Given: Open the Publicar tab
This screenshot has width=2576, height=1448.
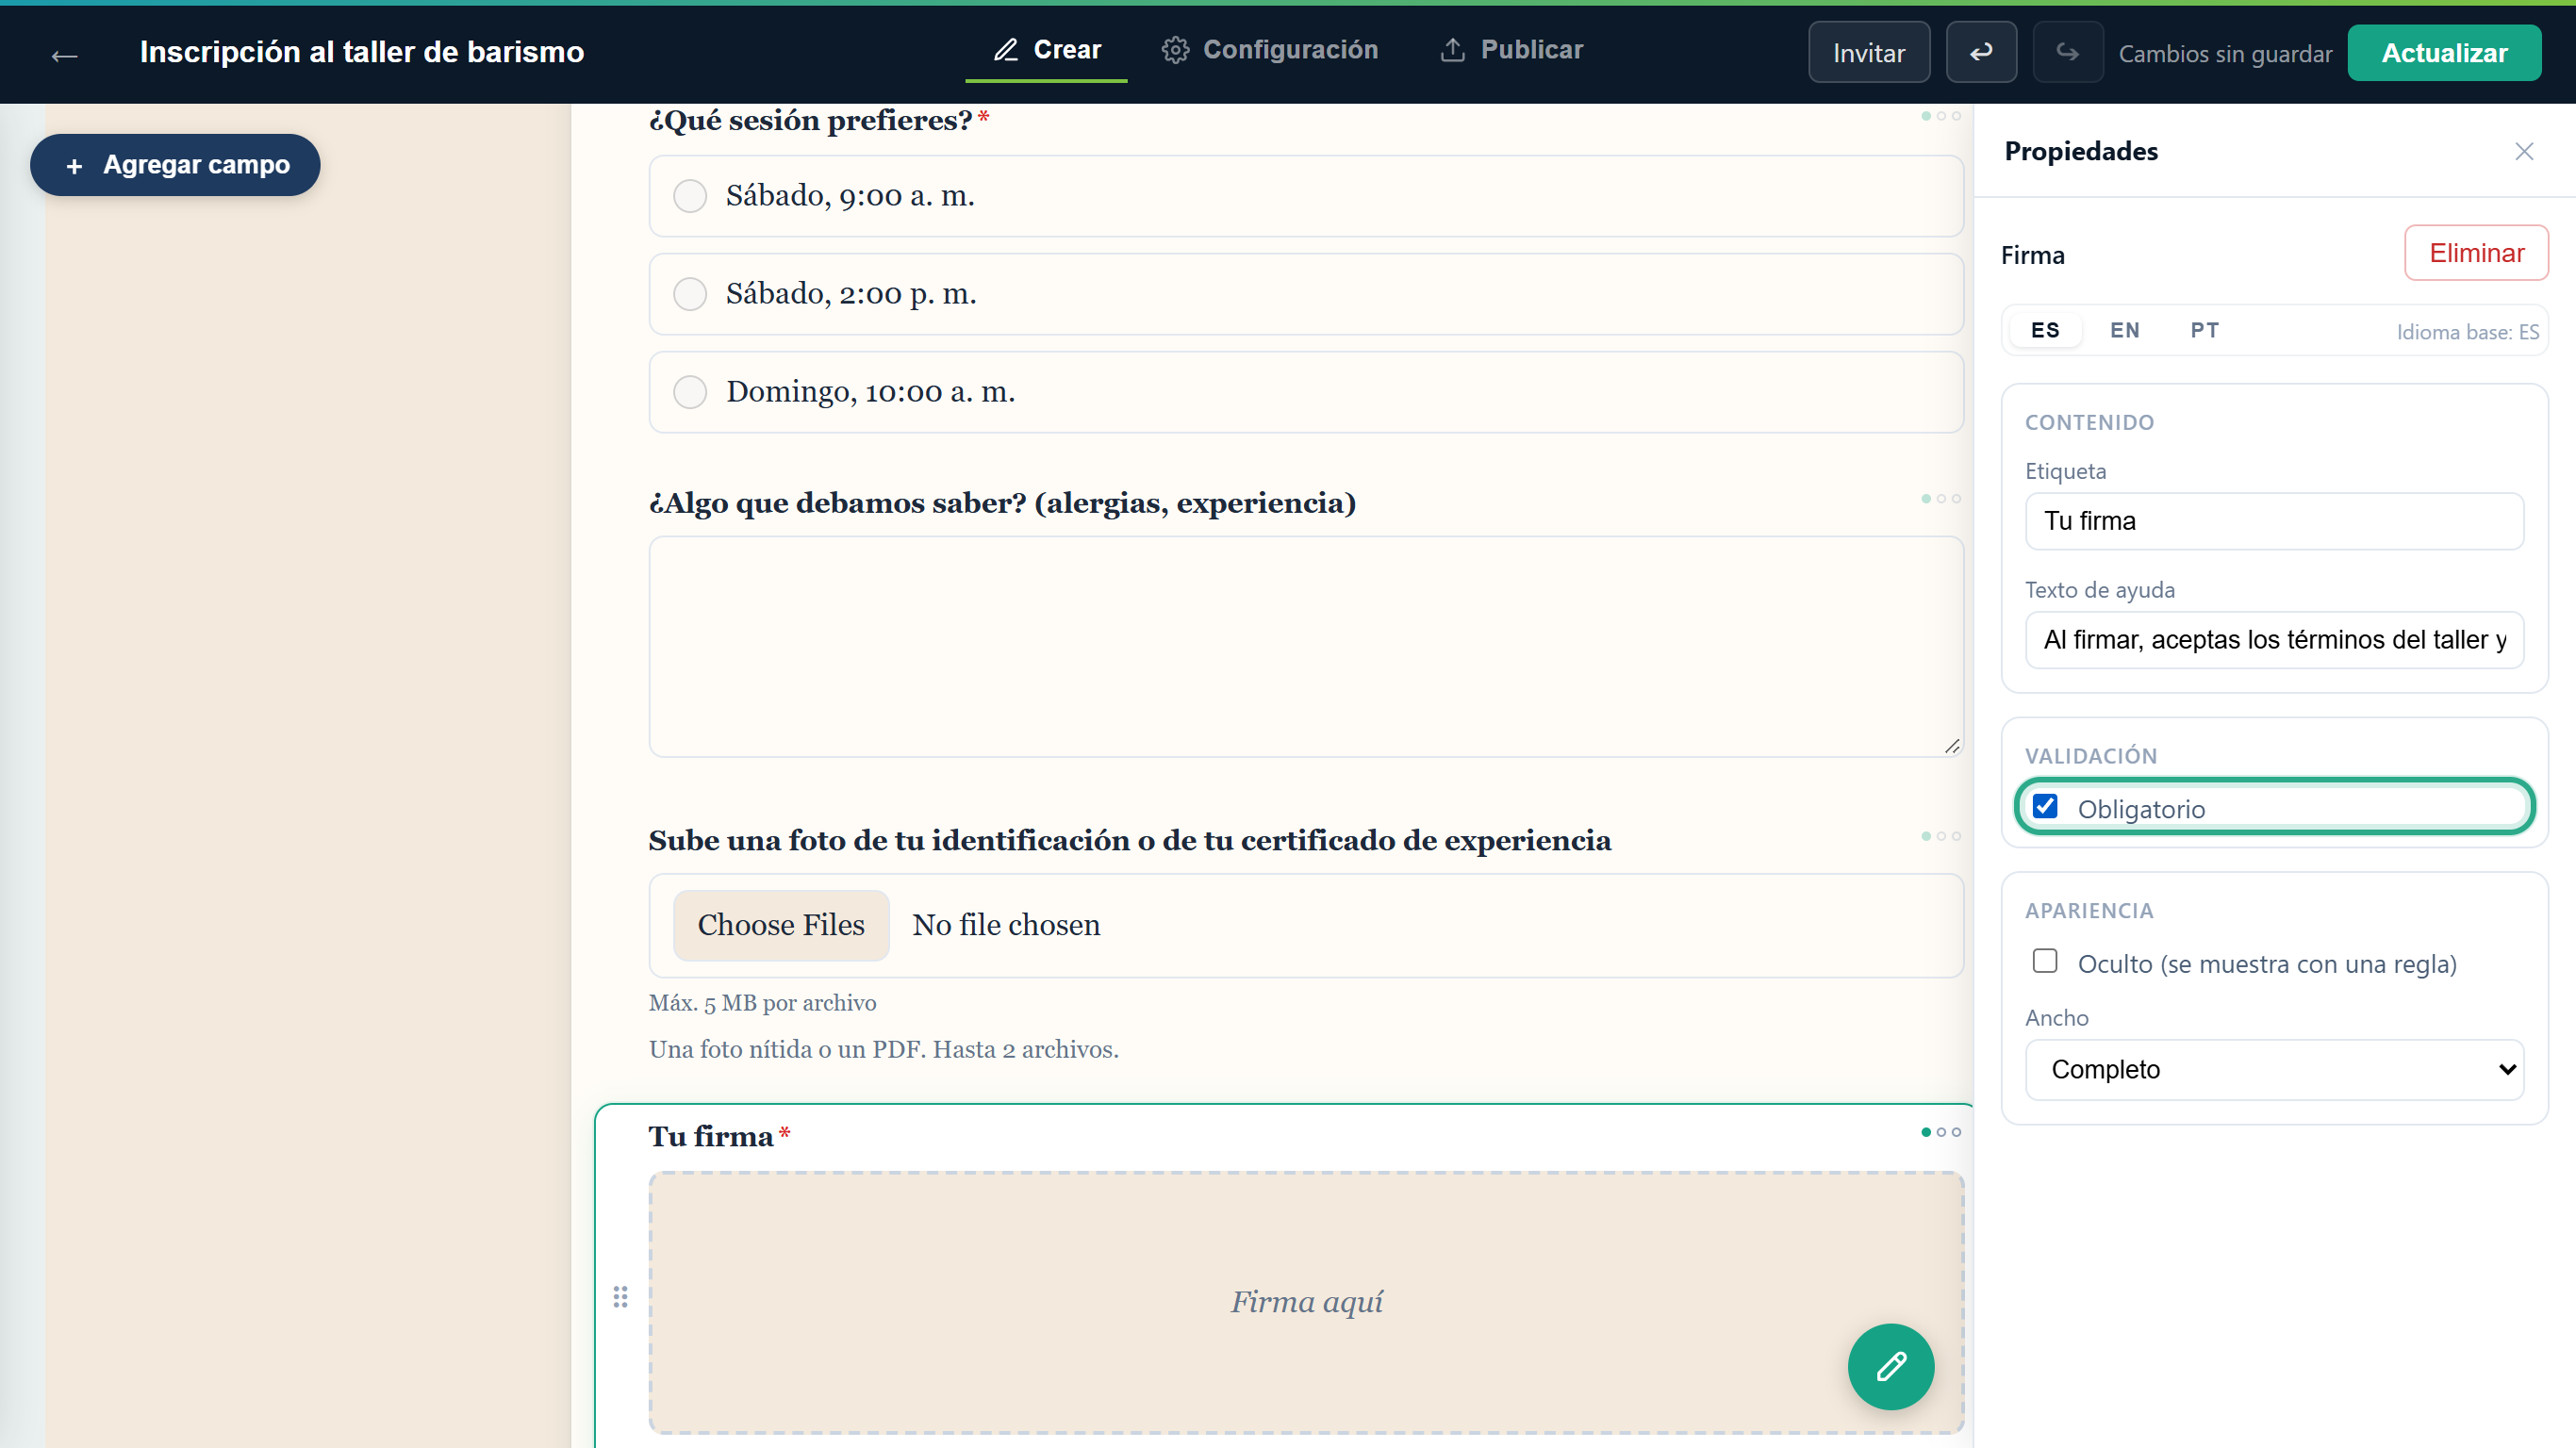Looking at the screenshot, I should coord(1511,50).
